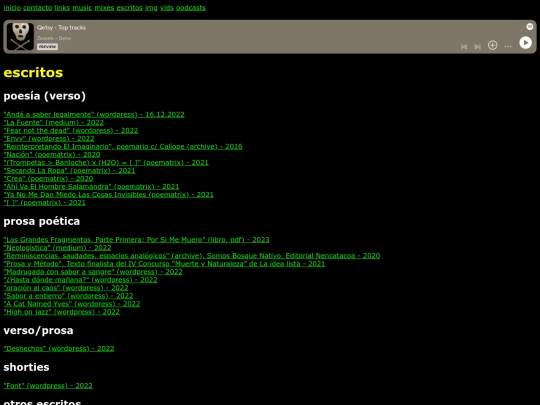Navigate to the mixes page
The image size is (540, 405).
(x=104, y=8)
